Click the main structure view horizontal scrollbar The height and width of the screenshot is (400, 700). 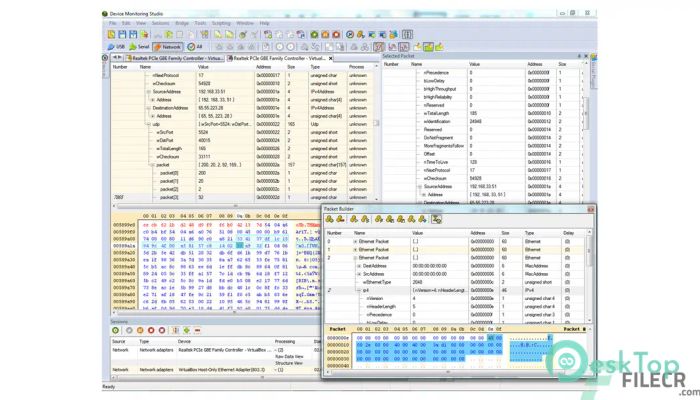coord(244,206)
